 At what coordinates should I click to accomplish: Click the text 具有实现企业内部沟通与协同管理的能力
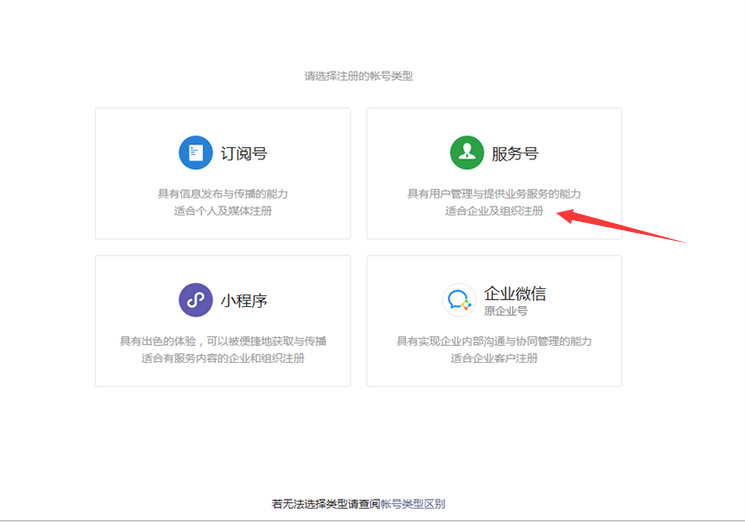click(494, 341)
